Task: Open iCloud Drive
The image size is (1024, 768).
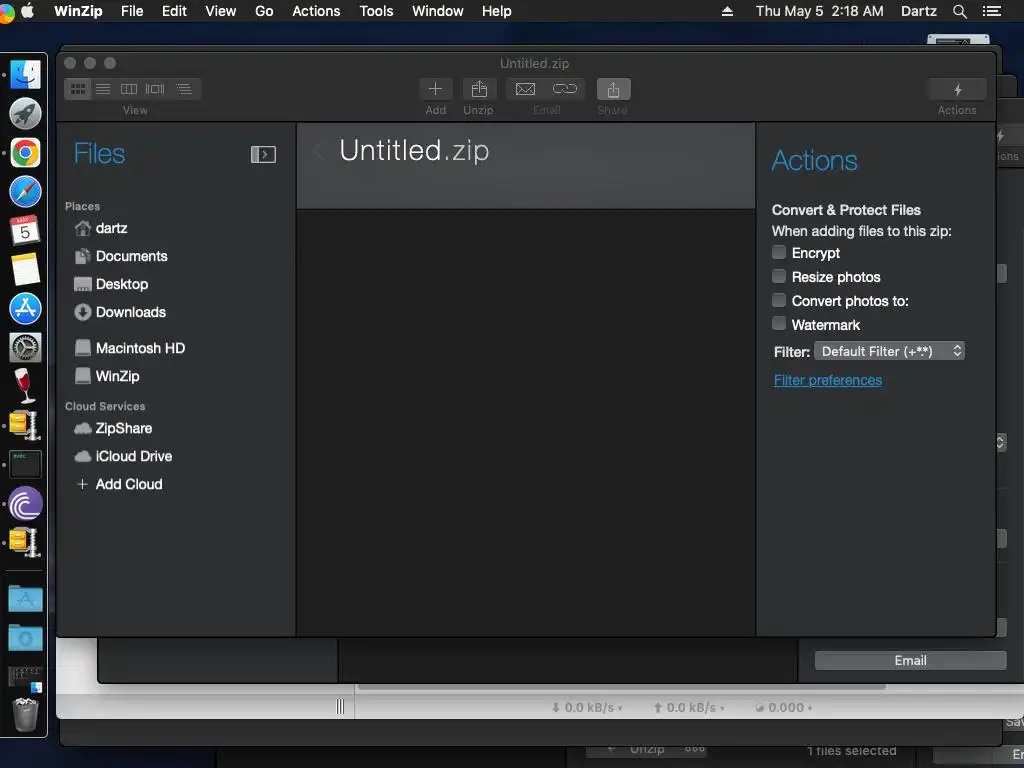Action: coord(133,456)
